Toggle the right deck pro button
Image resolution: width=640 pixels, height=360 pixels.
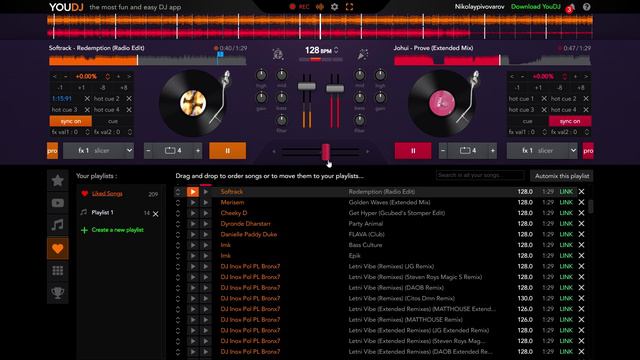coord(588,151)
